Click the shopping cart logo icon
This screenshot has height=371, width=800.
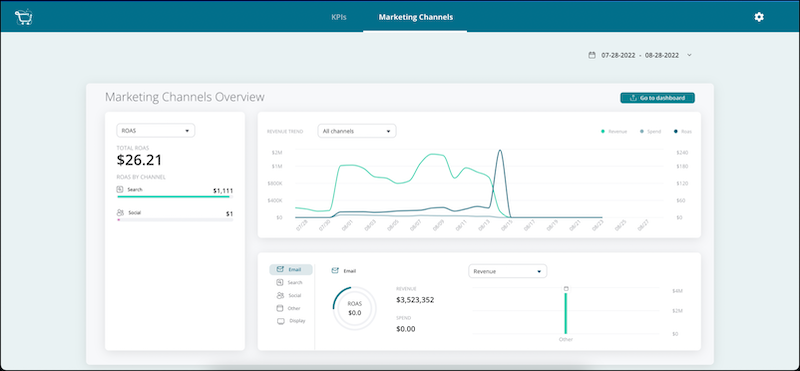[23, 17]
